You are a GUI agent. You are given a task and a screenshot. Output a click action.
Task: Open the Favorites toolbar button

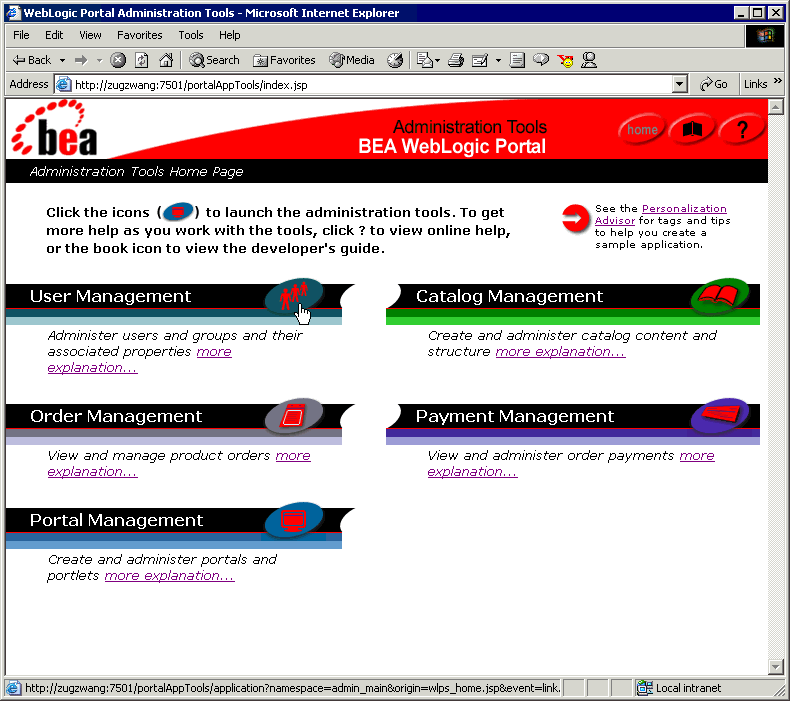[284, 60]
